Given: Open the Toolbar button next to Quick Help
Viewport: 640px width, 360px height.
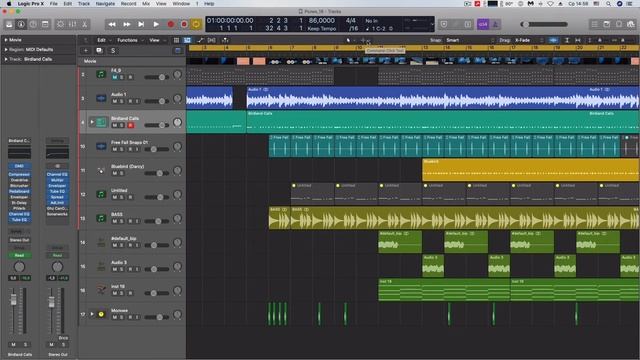Looking at the screenshot, I should (x=45, y=24).
